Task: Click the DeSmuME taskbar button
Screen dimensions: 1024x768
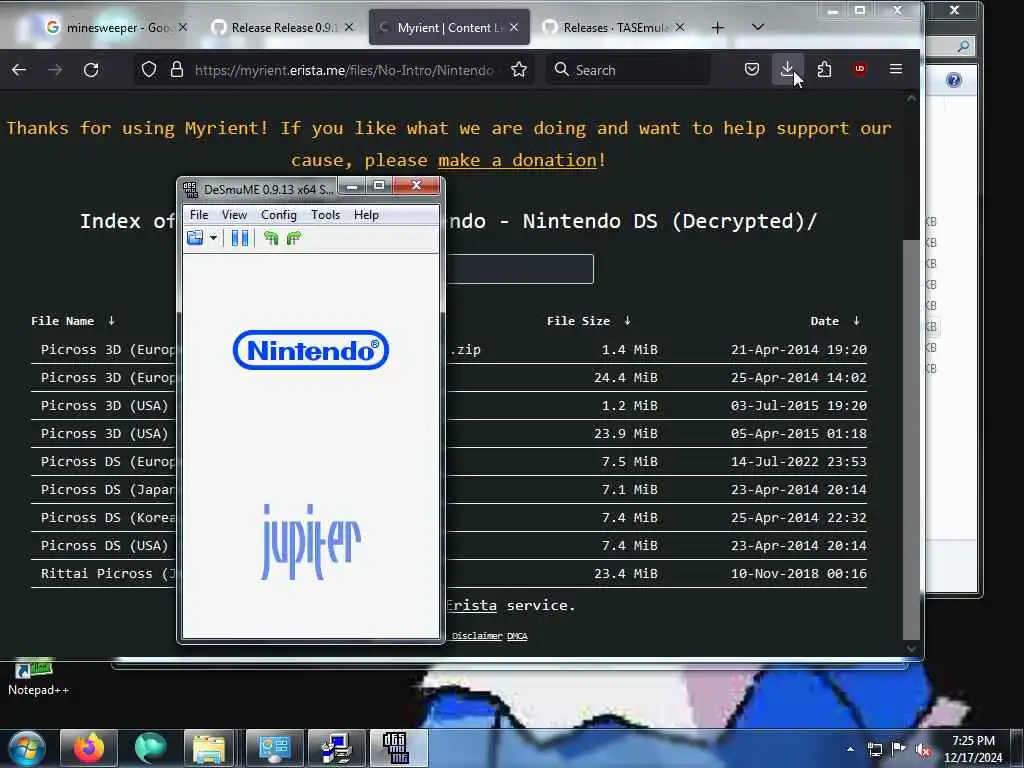Action: pos(398,748)
